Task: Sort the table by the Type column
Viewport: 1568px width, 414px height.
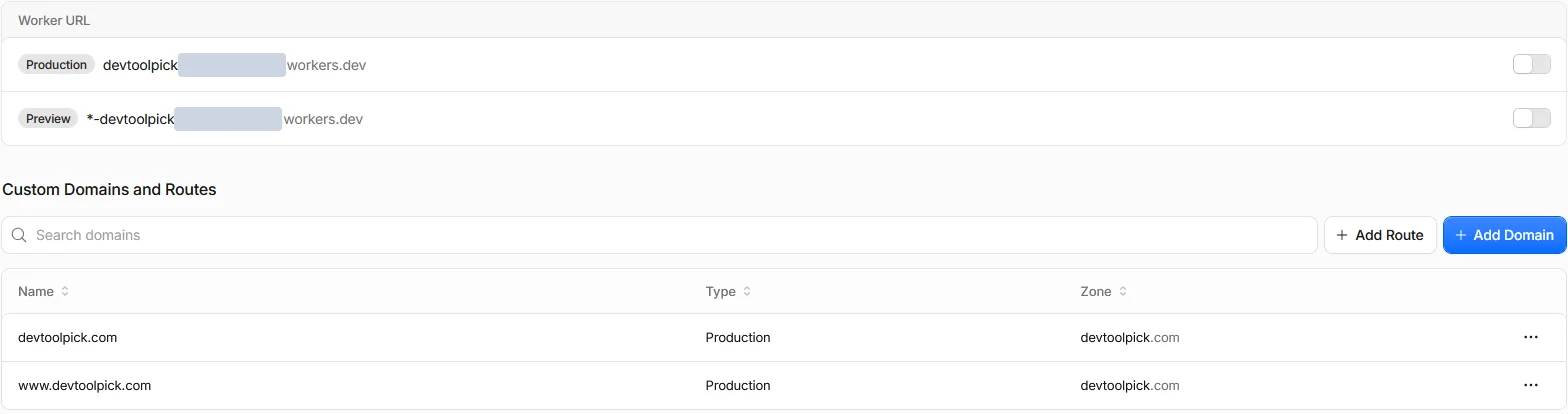Action: coord(728,292)
